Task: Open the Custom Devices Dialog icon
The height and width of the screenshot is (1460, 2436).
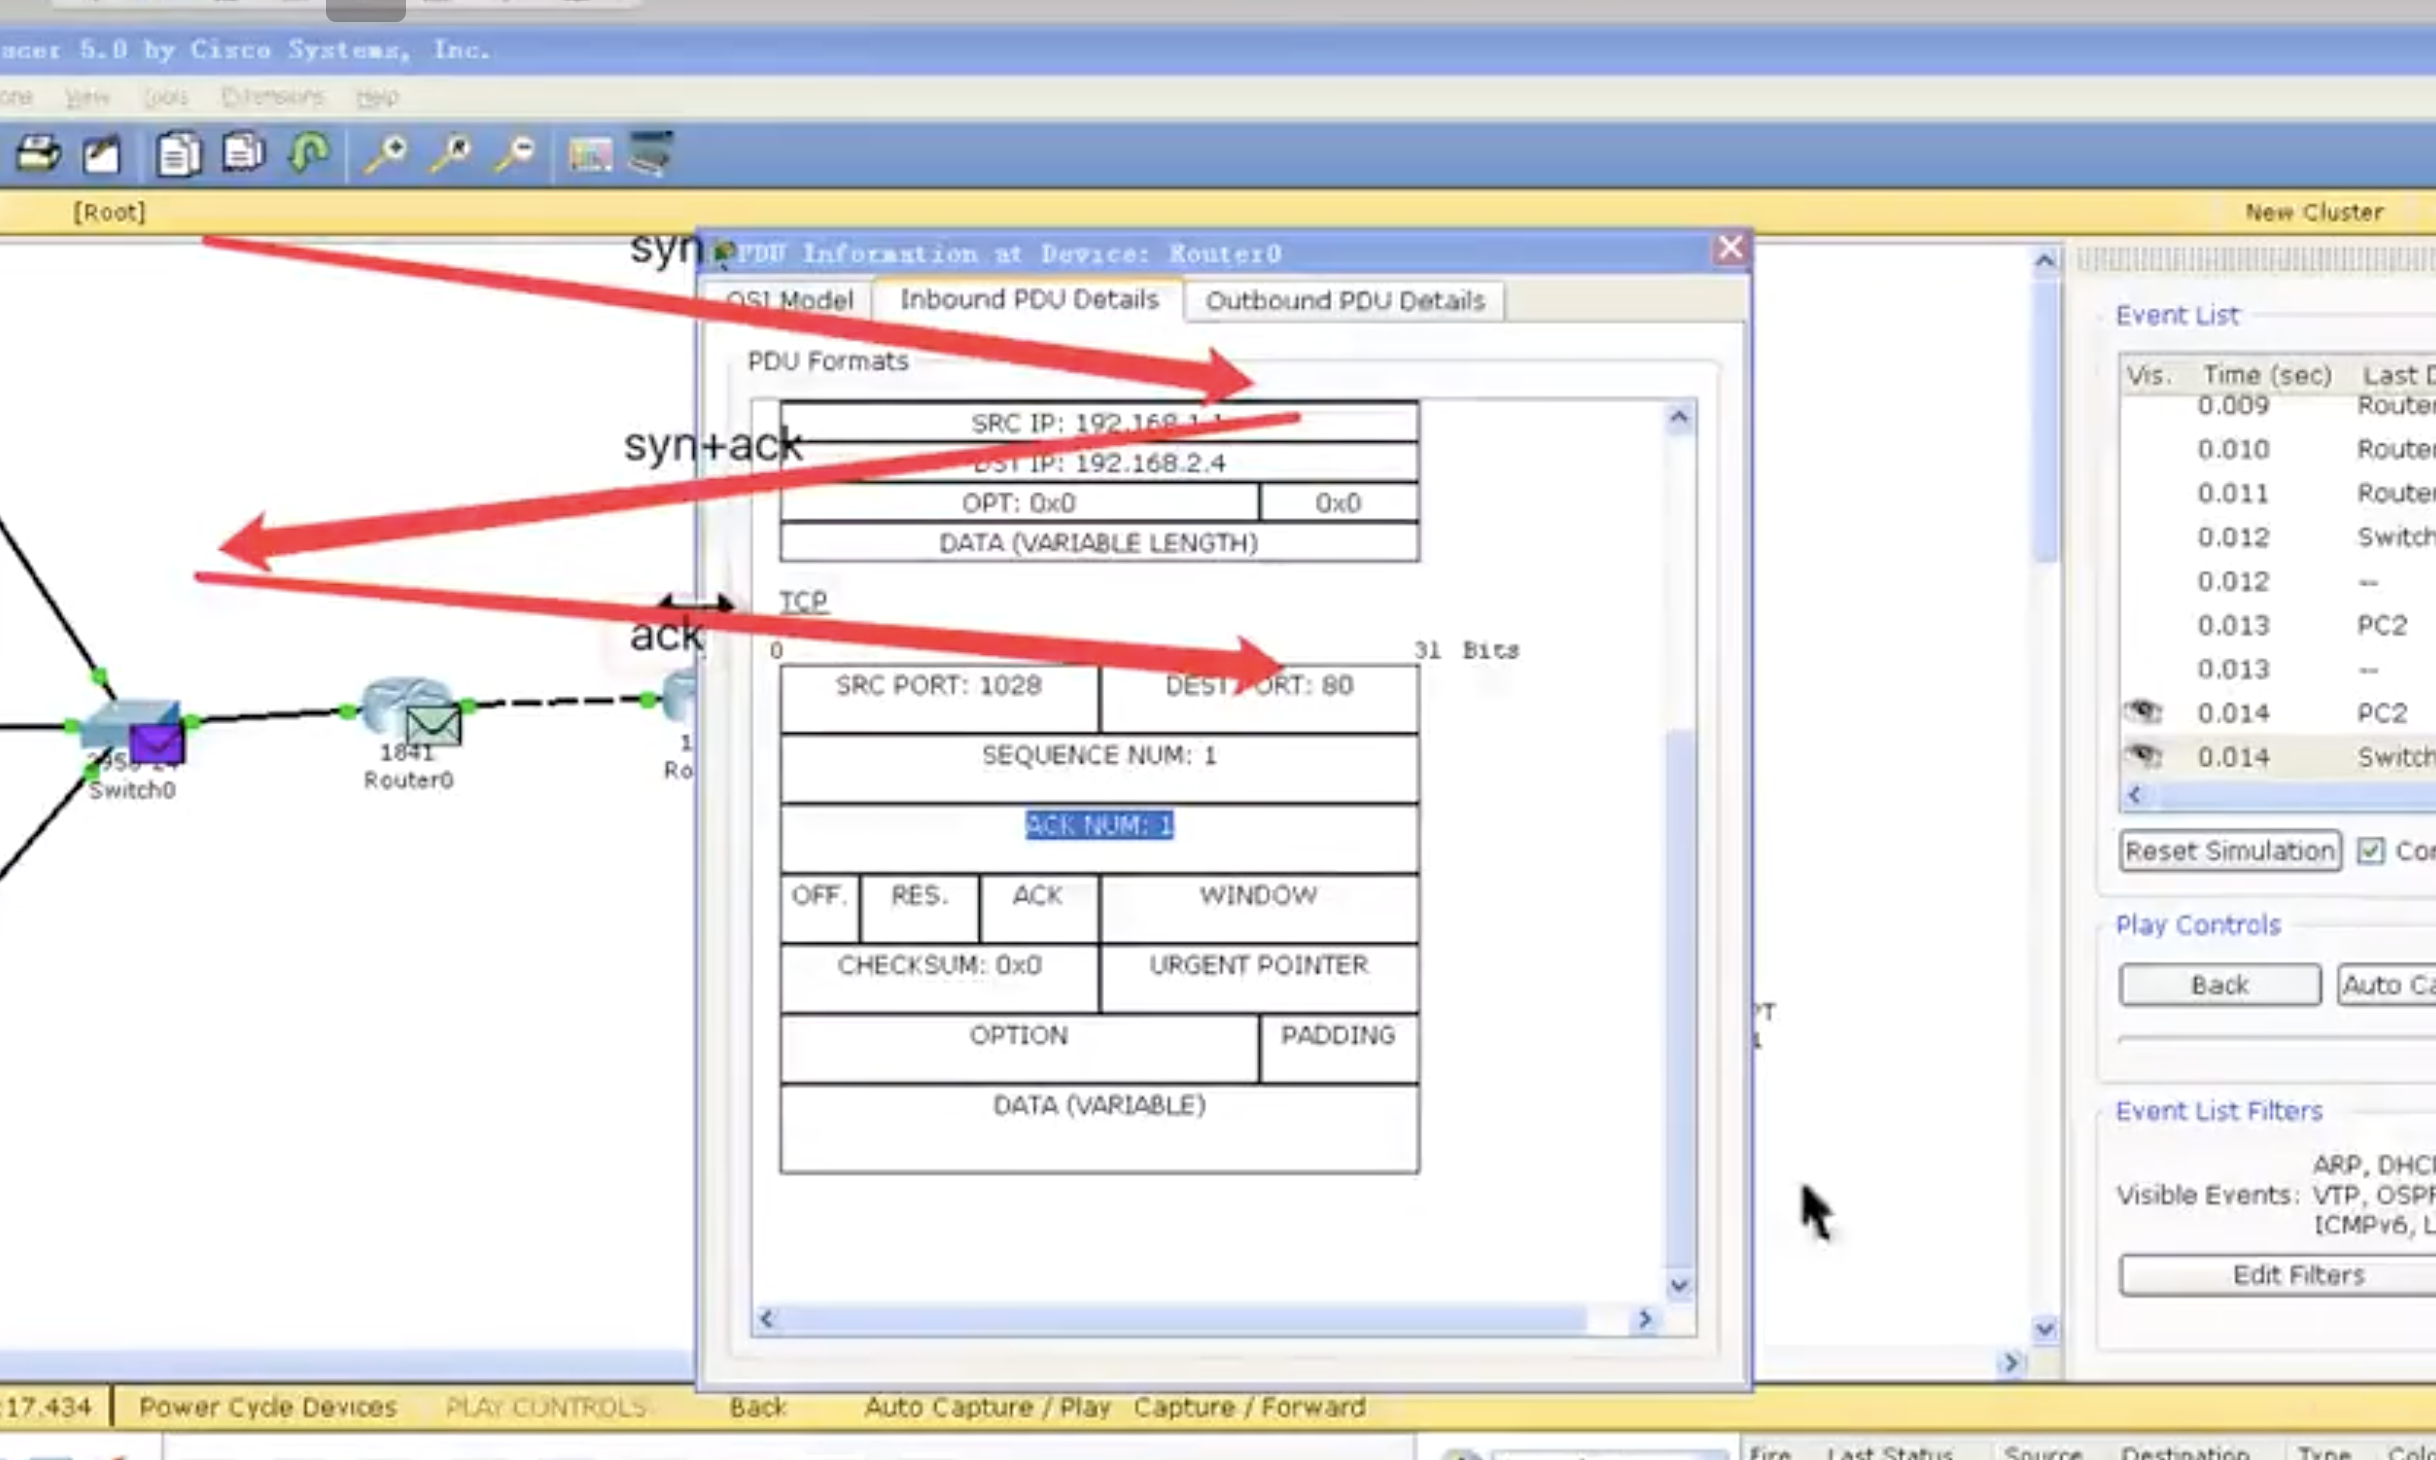Action: [650, 154]
